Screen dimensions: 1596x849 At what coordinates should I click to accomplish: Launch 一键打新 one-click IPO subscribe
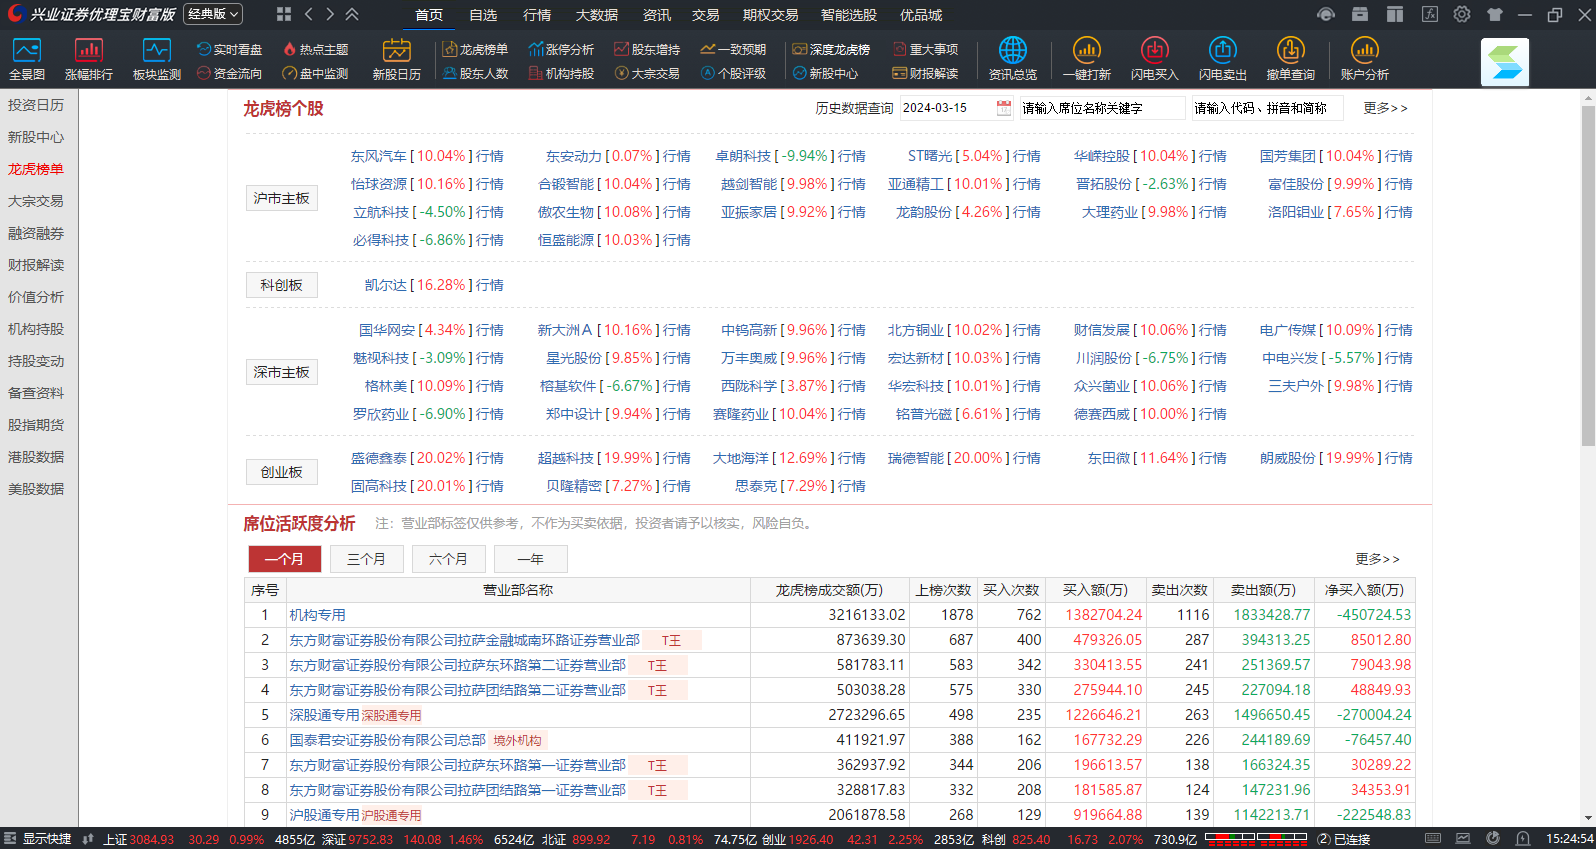point(1086,59)
